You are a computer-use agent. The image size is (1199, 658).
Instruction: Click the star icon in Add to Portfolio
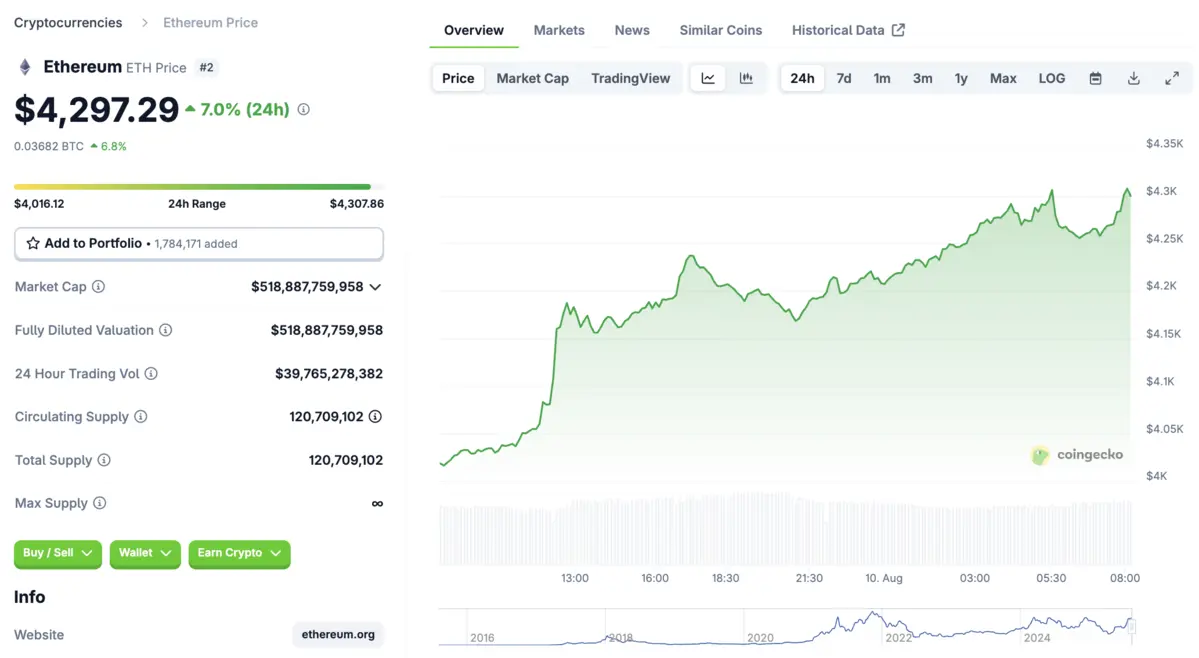[x=33, y=243]
